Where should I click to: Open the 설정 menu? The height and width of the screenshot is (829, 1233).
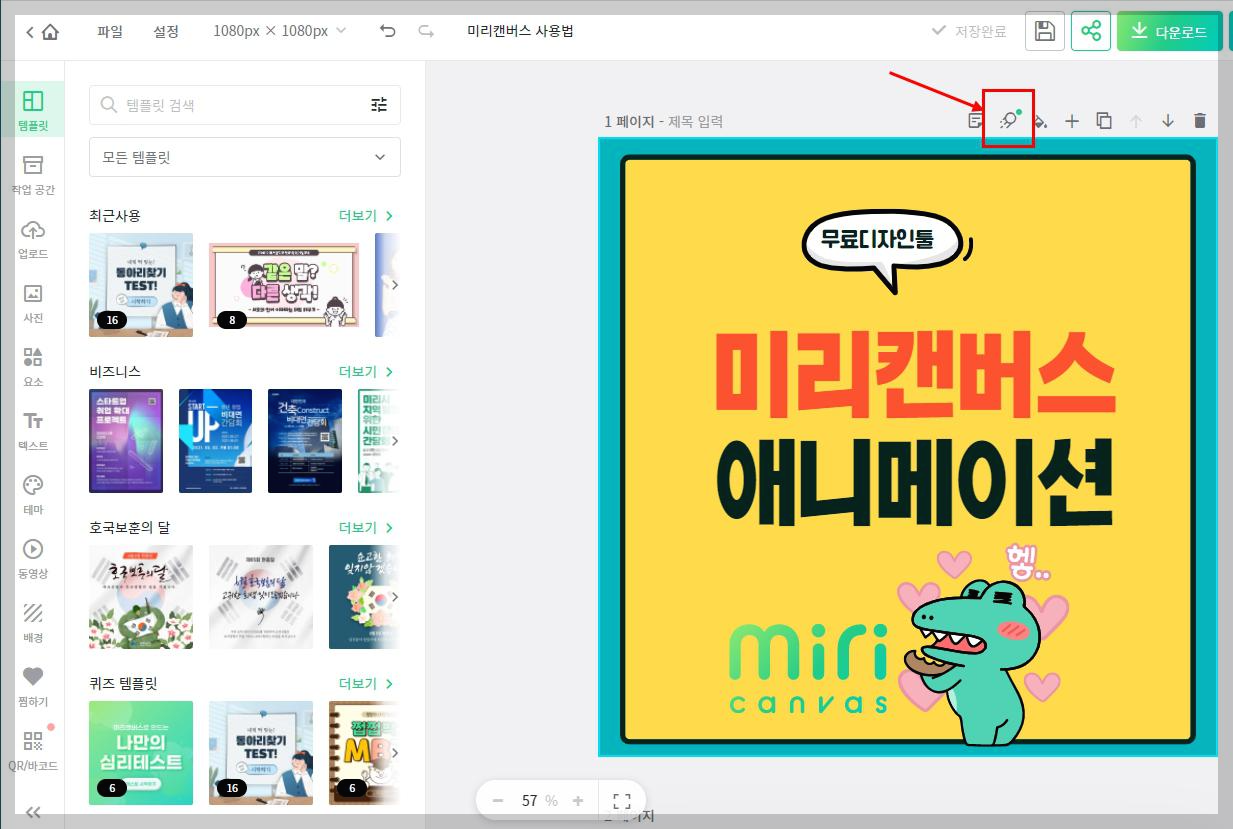(x=166, y=31)
